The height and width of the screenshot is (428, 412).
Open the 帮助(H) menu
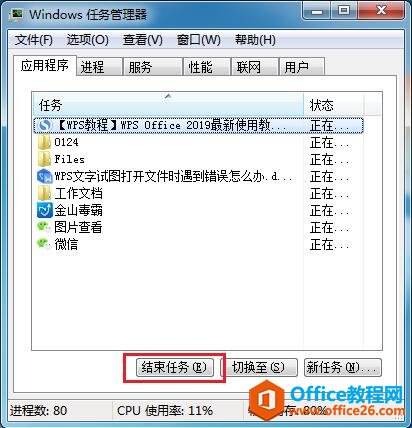(x=255, y=40)
